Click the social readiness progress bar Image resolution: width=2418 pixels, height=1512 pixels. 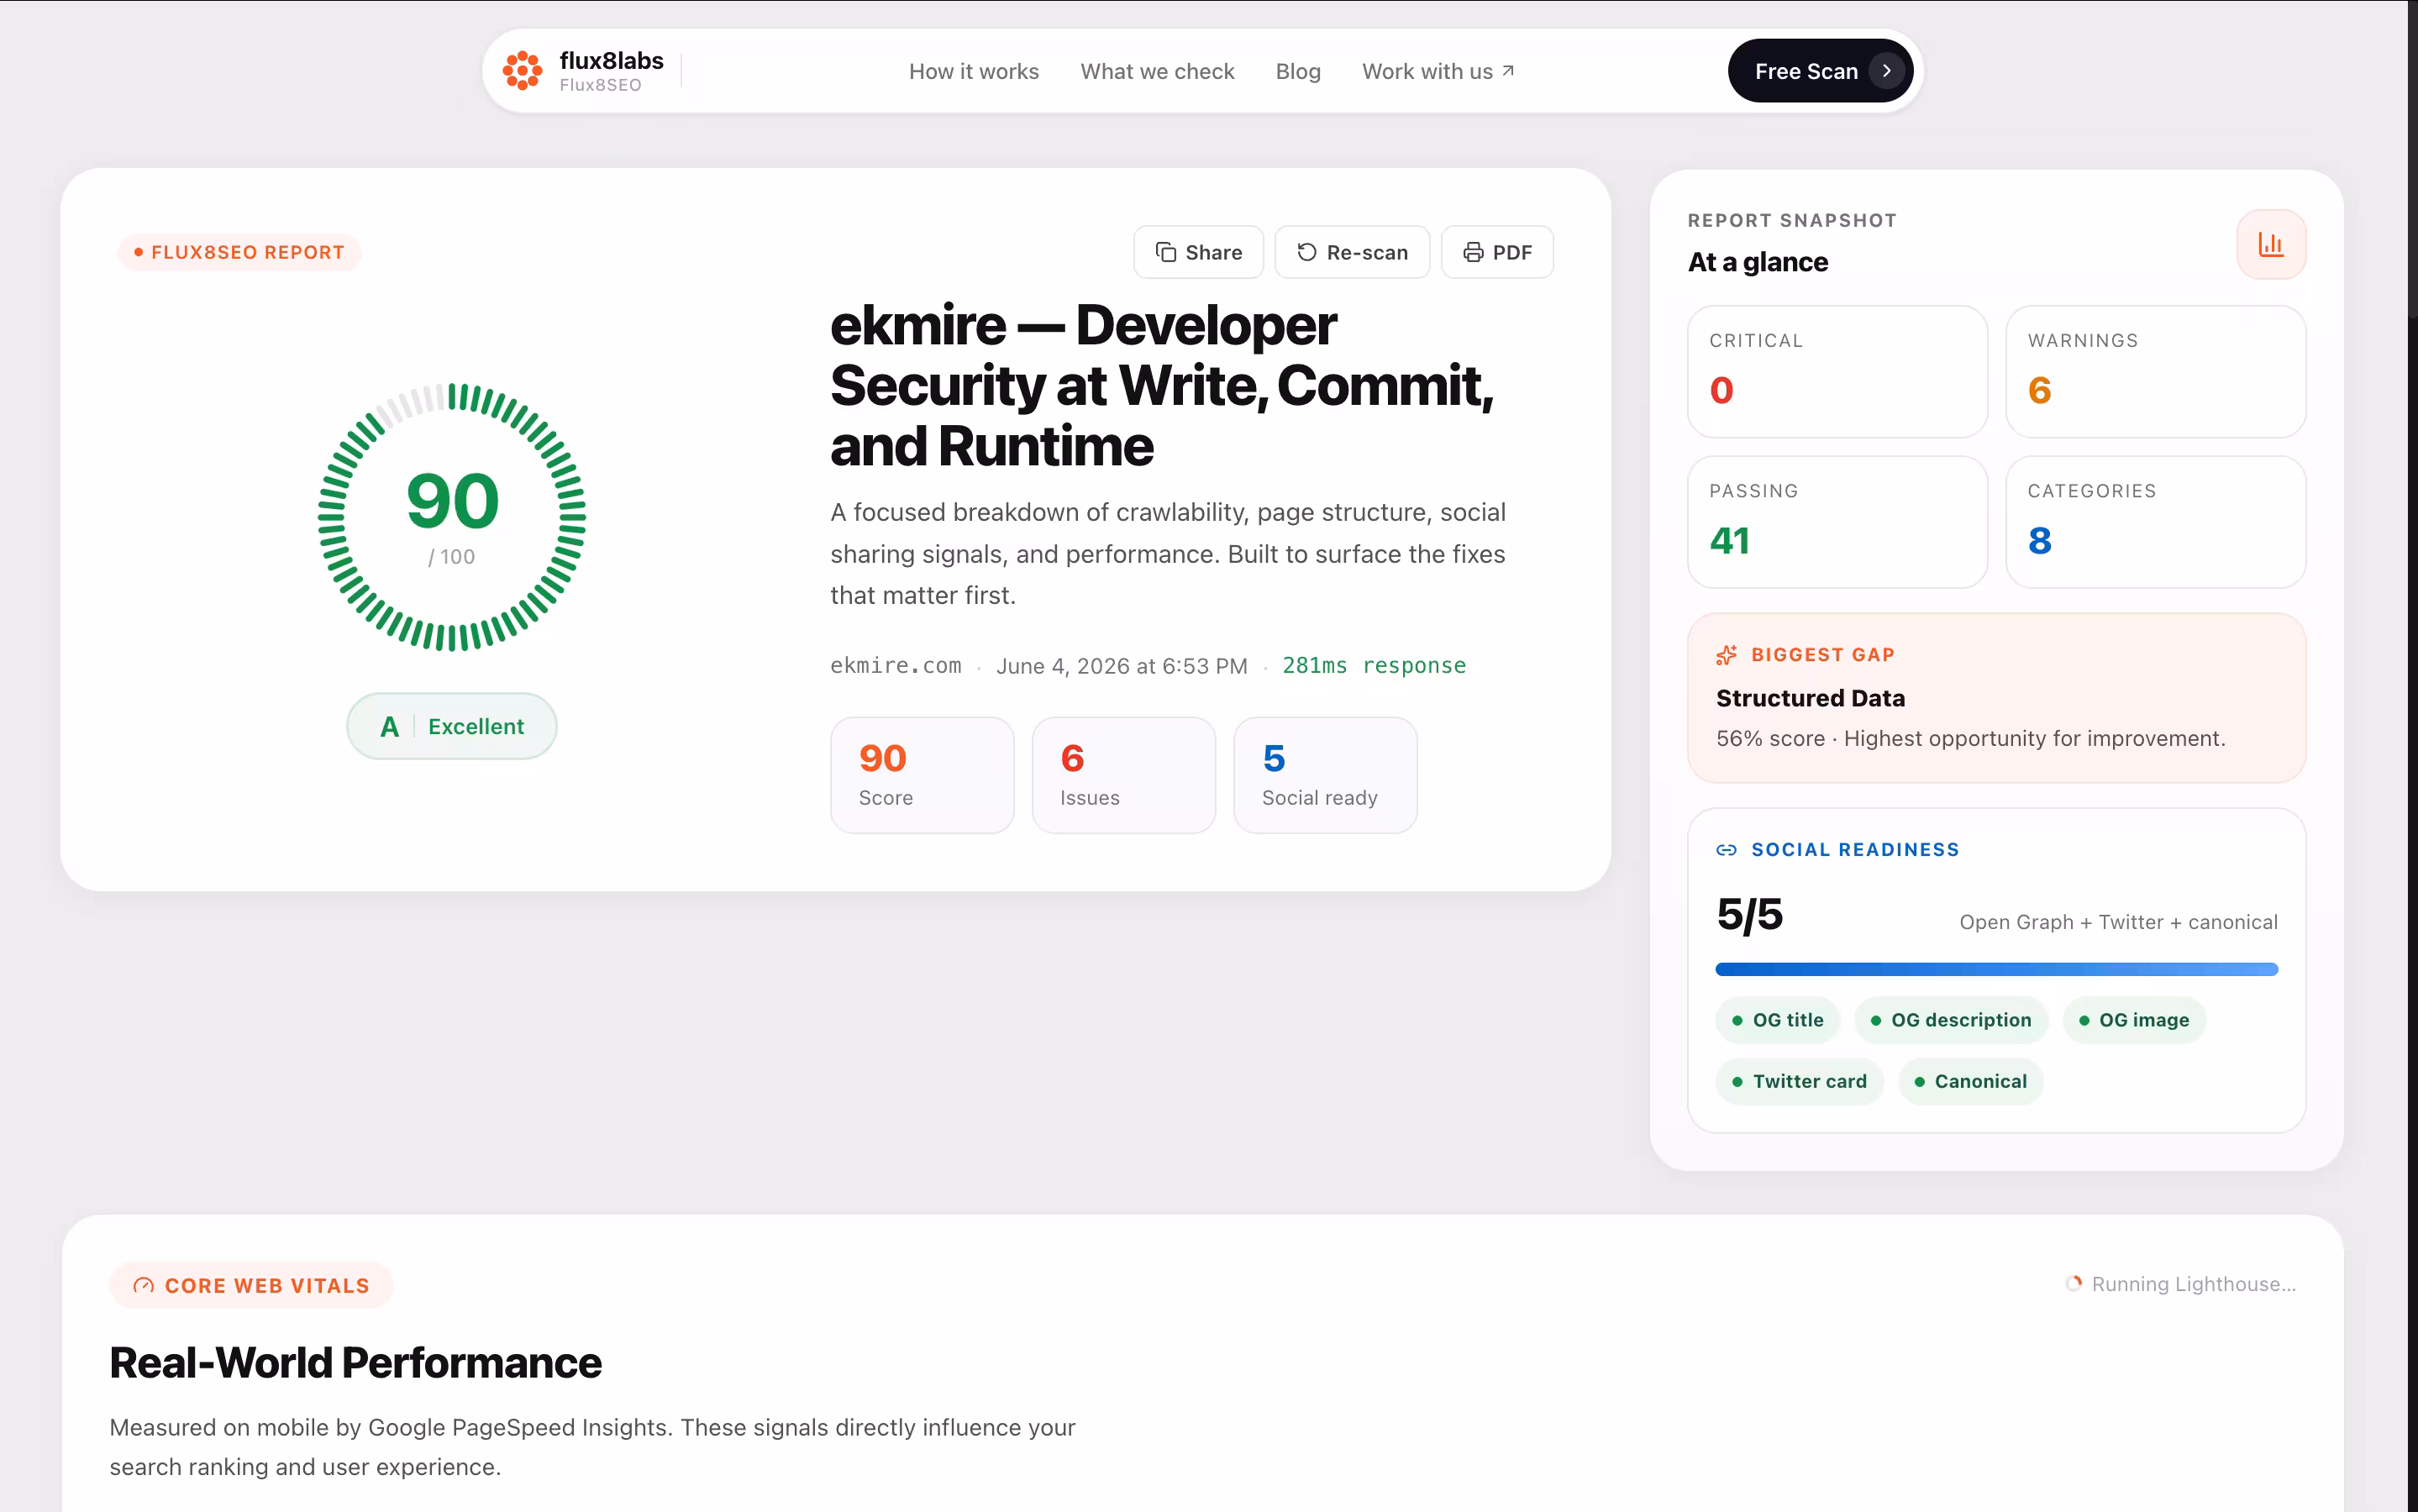point(1996,969)
